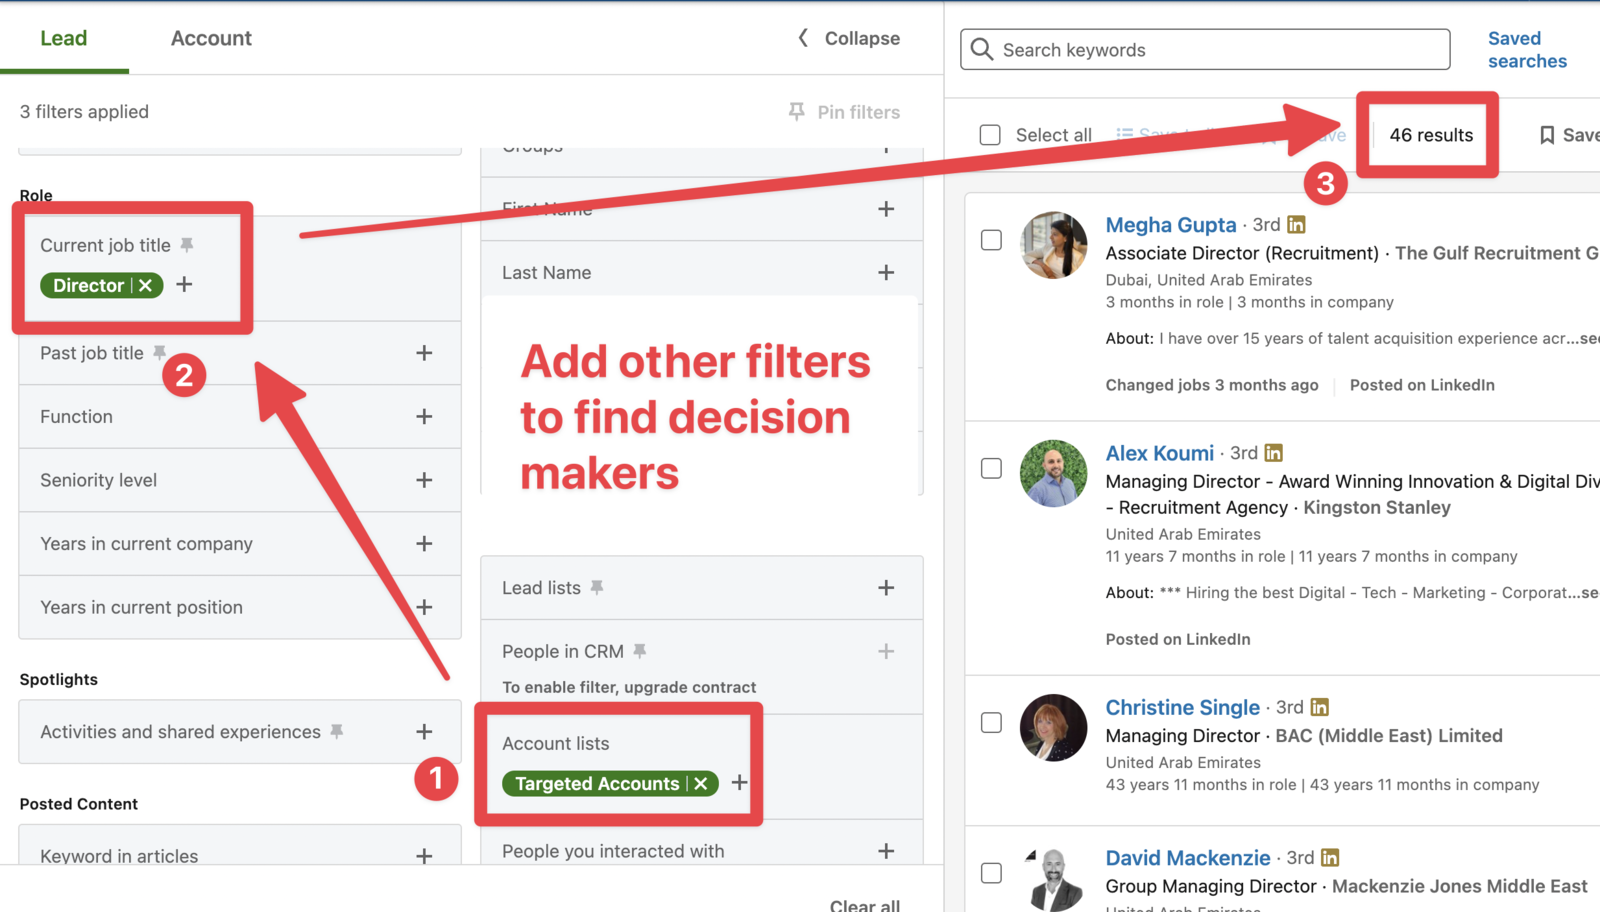1600x912 pixels.
Task: Add another Account lists value
Action: 739,783
